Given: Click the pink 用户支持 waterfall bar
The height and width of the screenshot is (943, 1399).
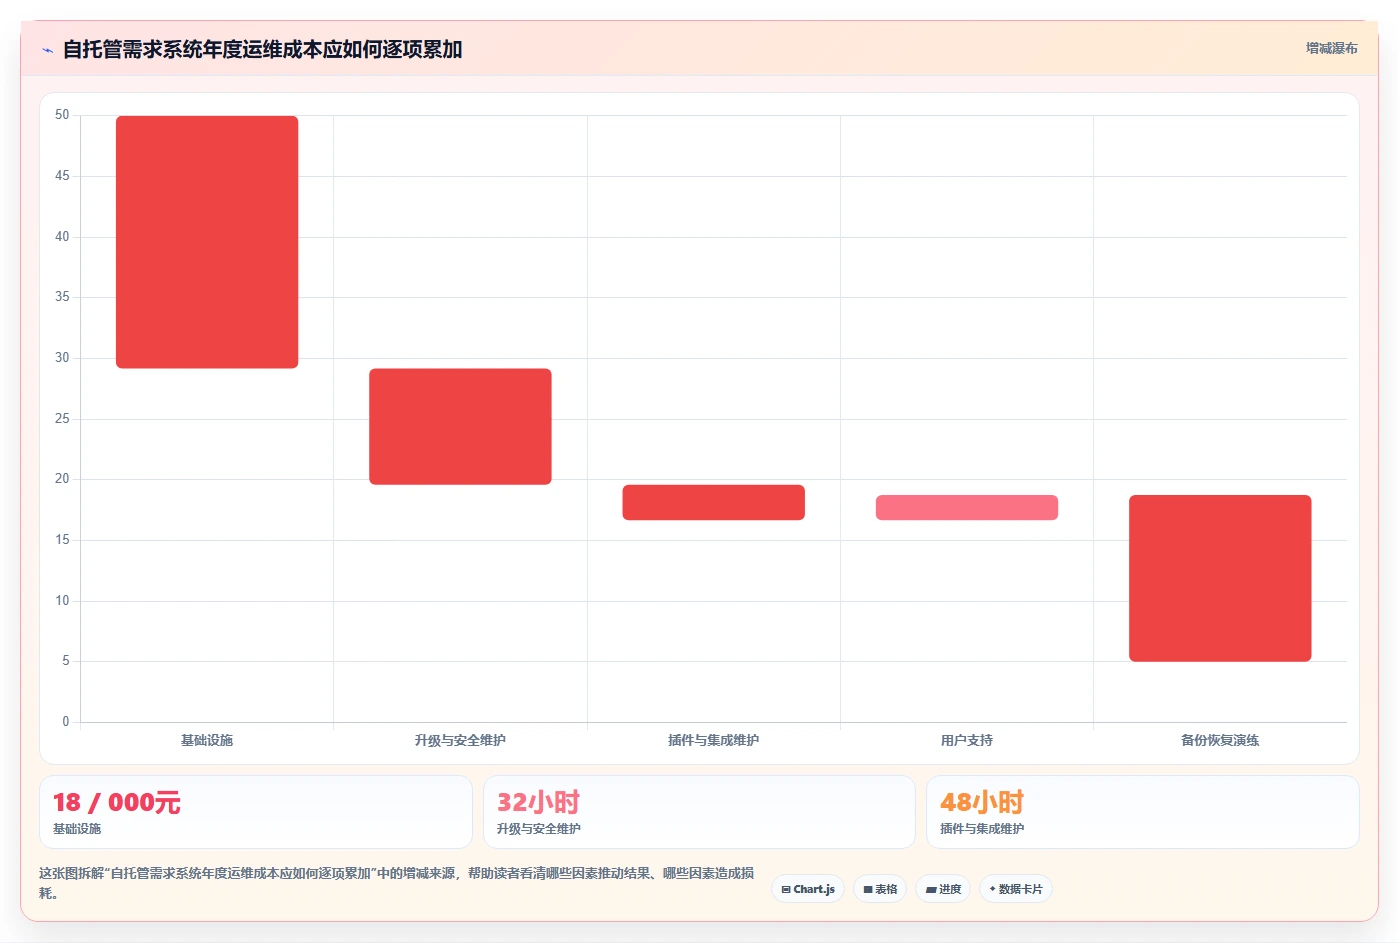Looking at the screenshot, I should coord(967,507).
